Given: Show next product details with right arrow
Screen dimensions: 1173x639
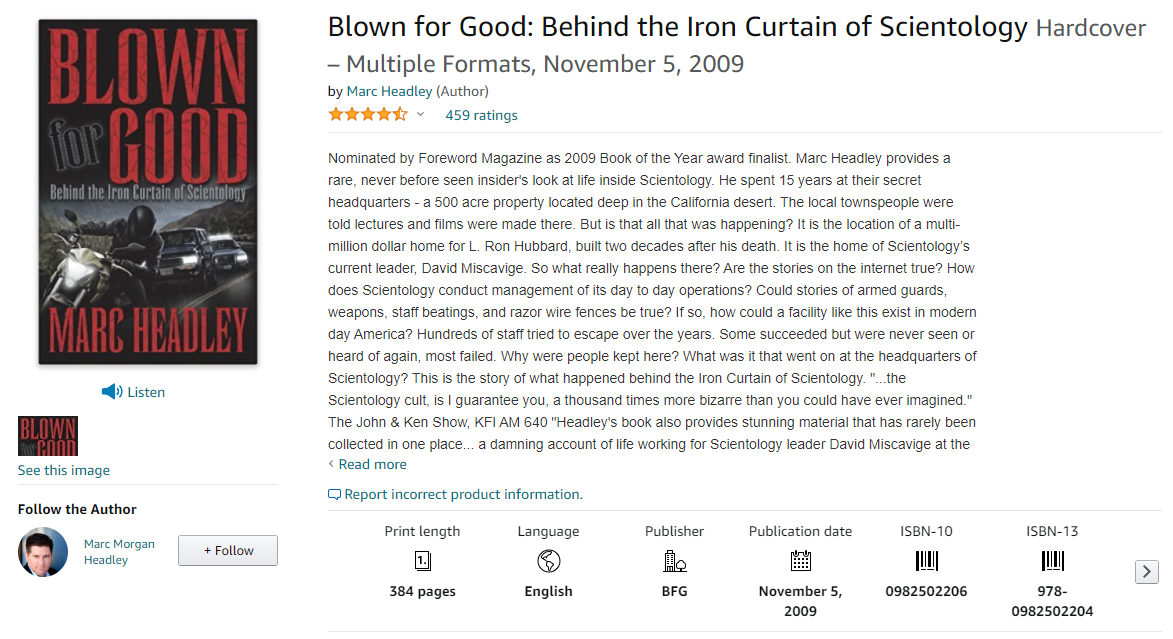Looking at the screenshot, I should tap(1147, 572).
